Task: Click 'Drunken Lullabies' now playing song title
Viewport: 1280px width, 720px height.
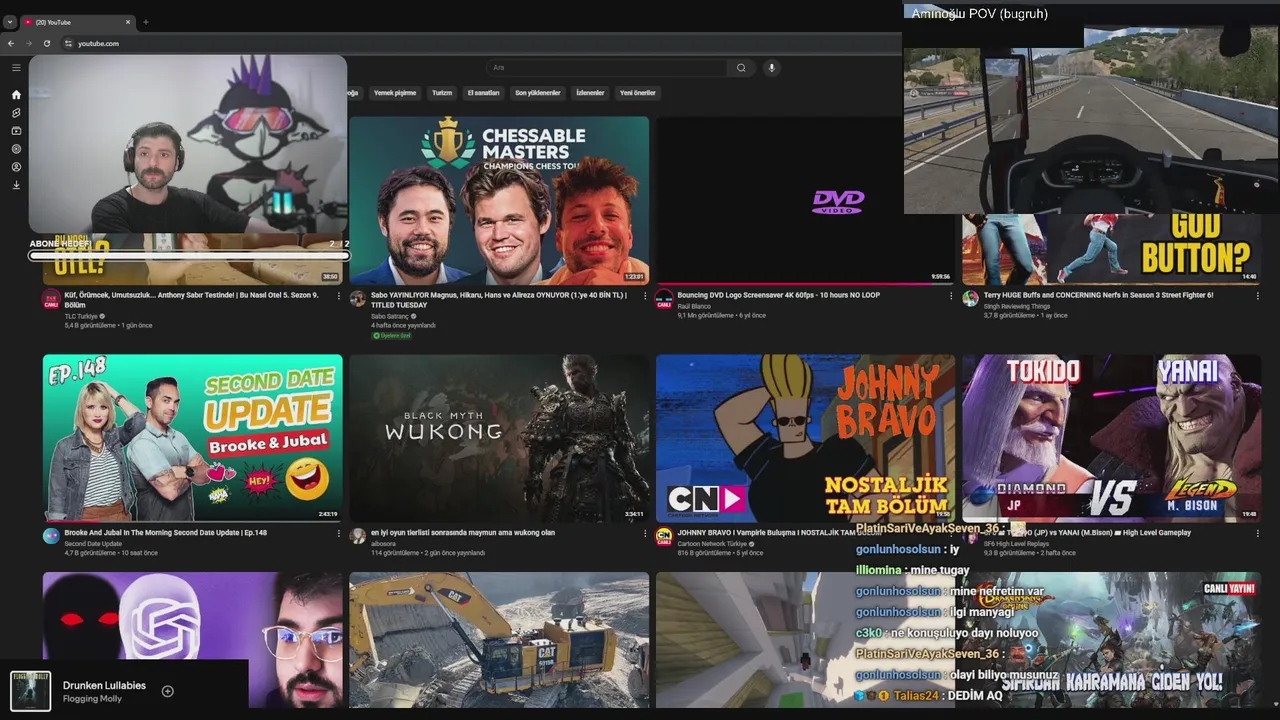Action: pyautogui.click(x=104, y=686)
